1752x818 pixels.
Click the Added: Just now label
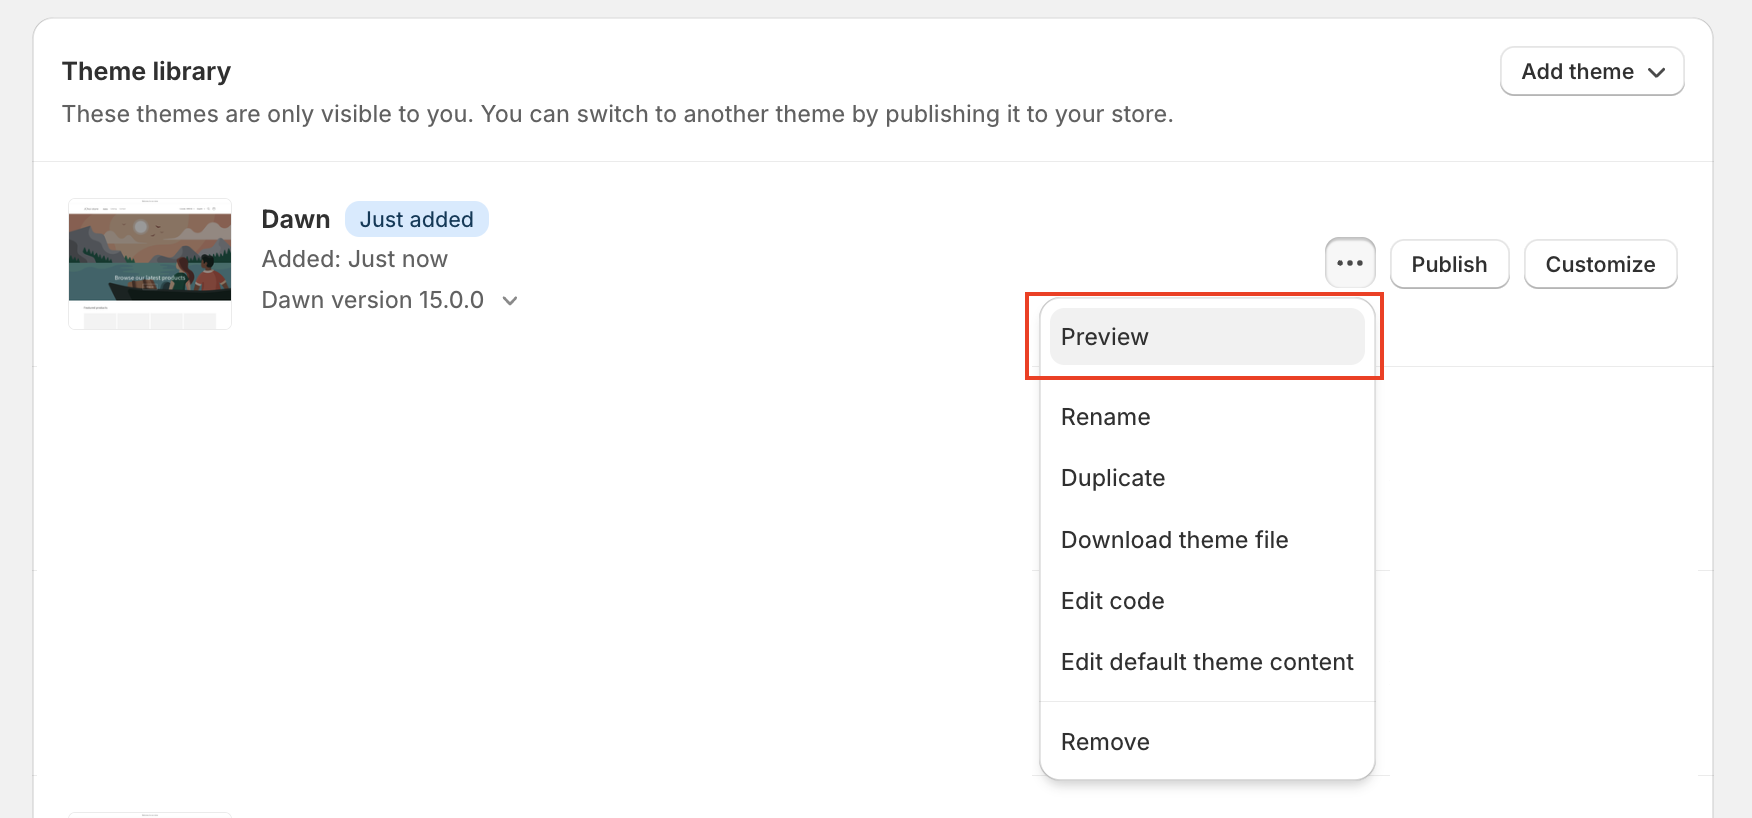(355, 259)
